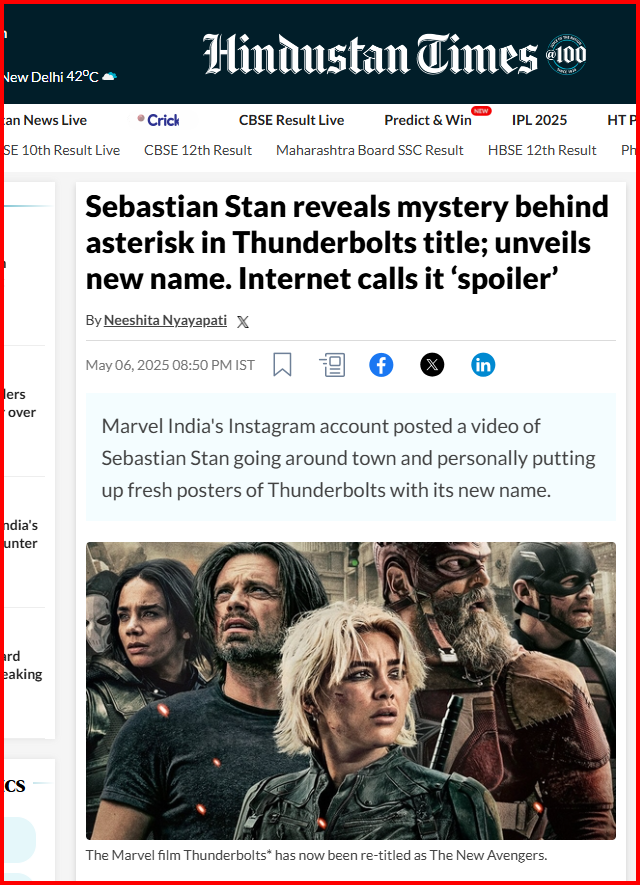Open author Neeshita Nyayapati's page

[x=165, y=321]
